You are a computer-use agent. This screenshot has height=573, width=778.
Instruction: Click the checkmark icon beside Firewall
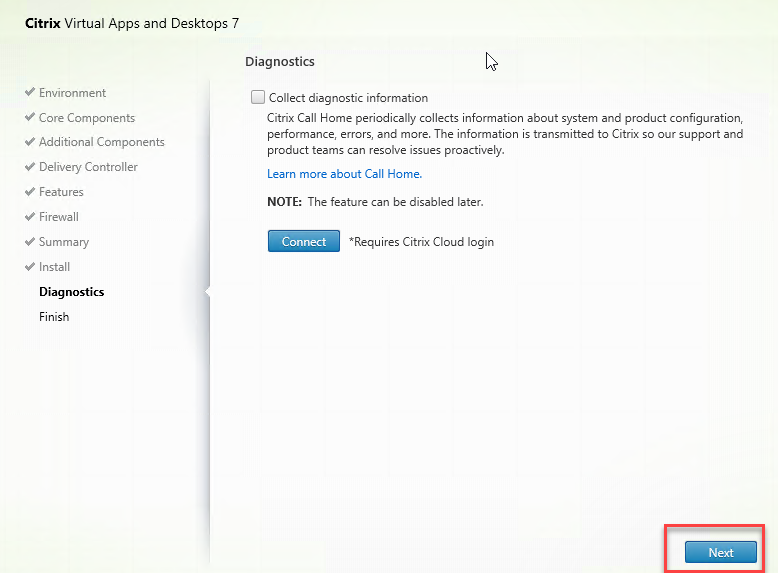[x=30, y=216]
